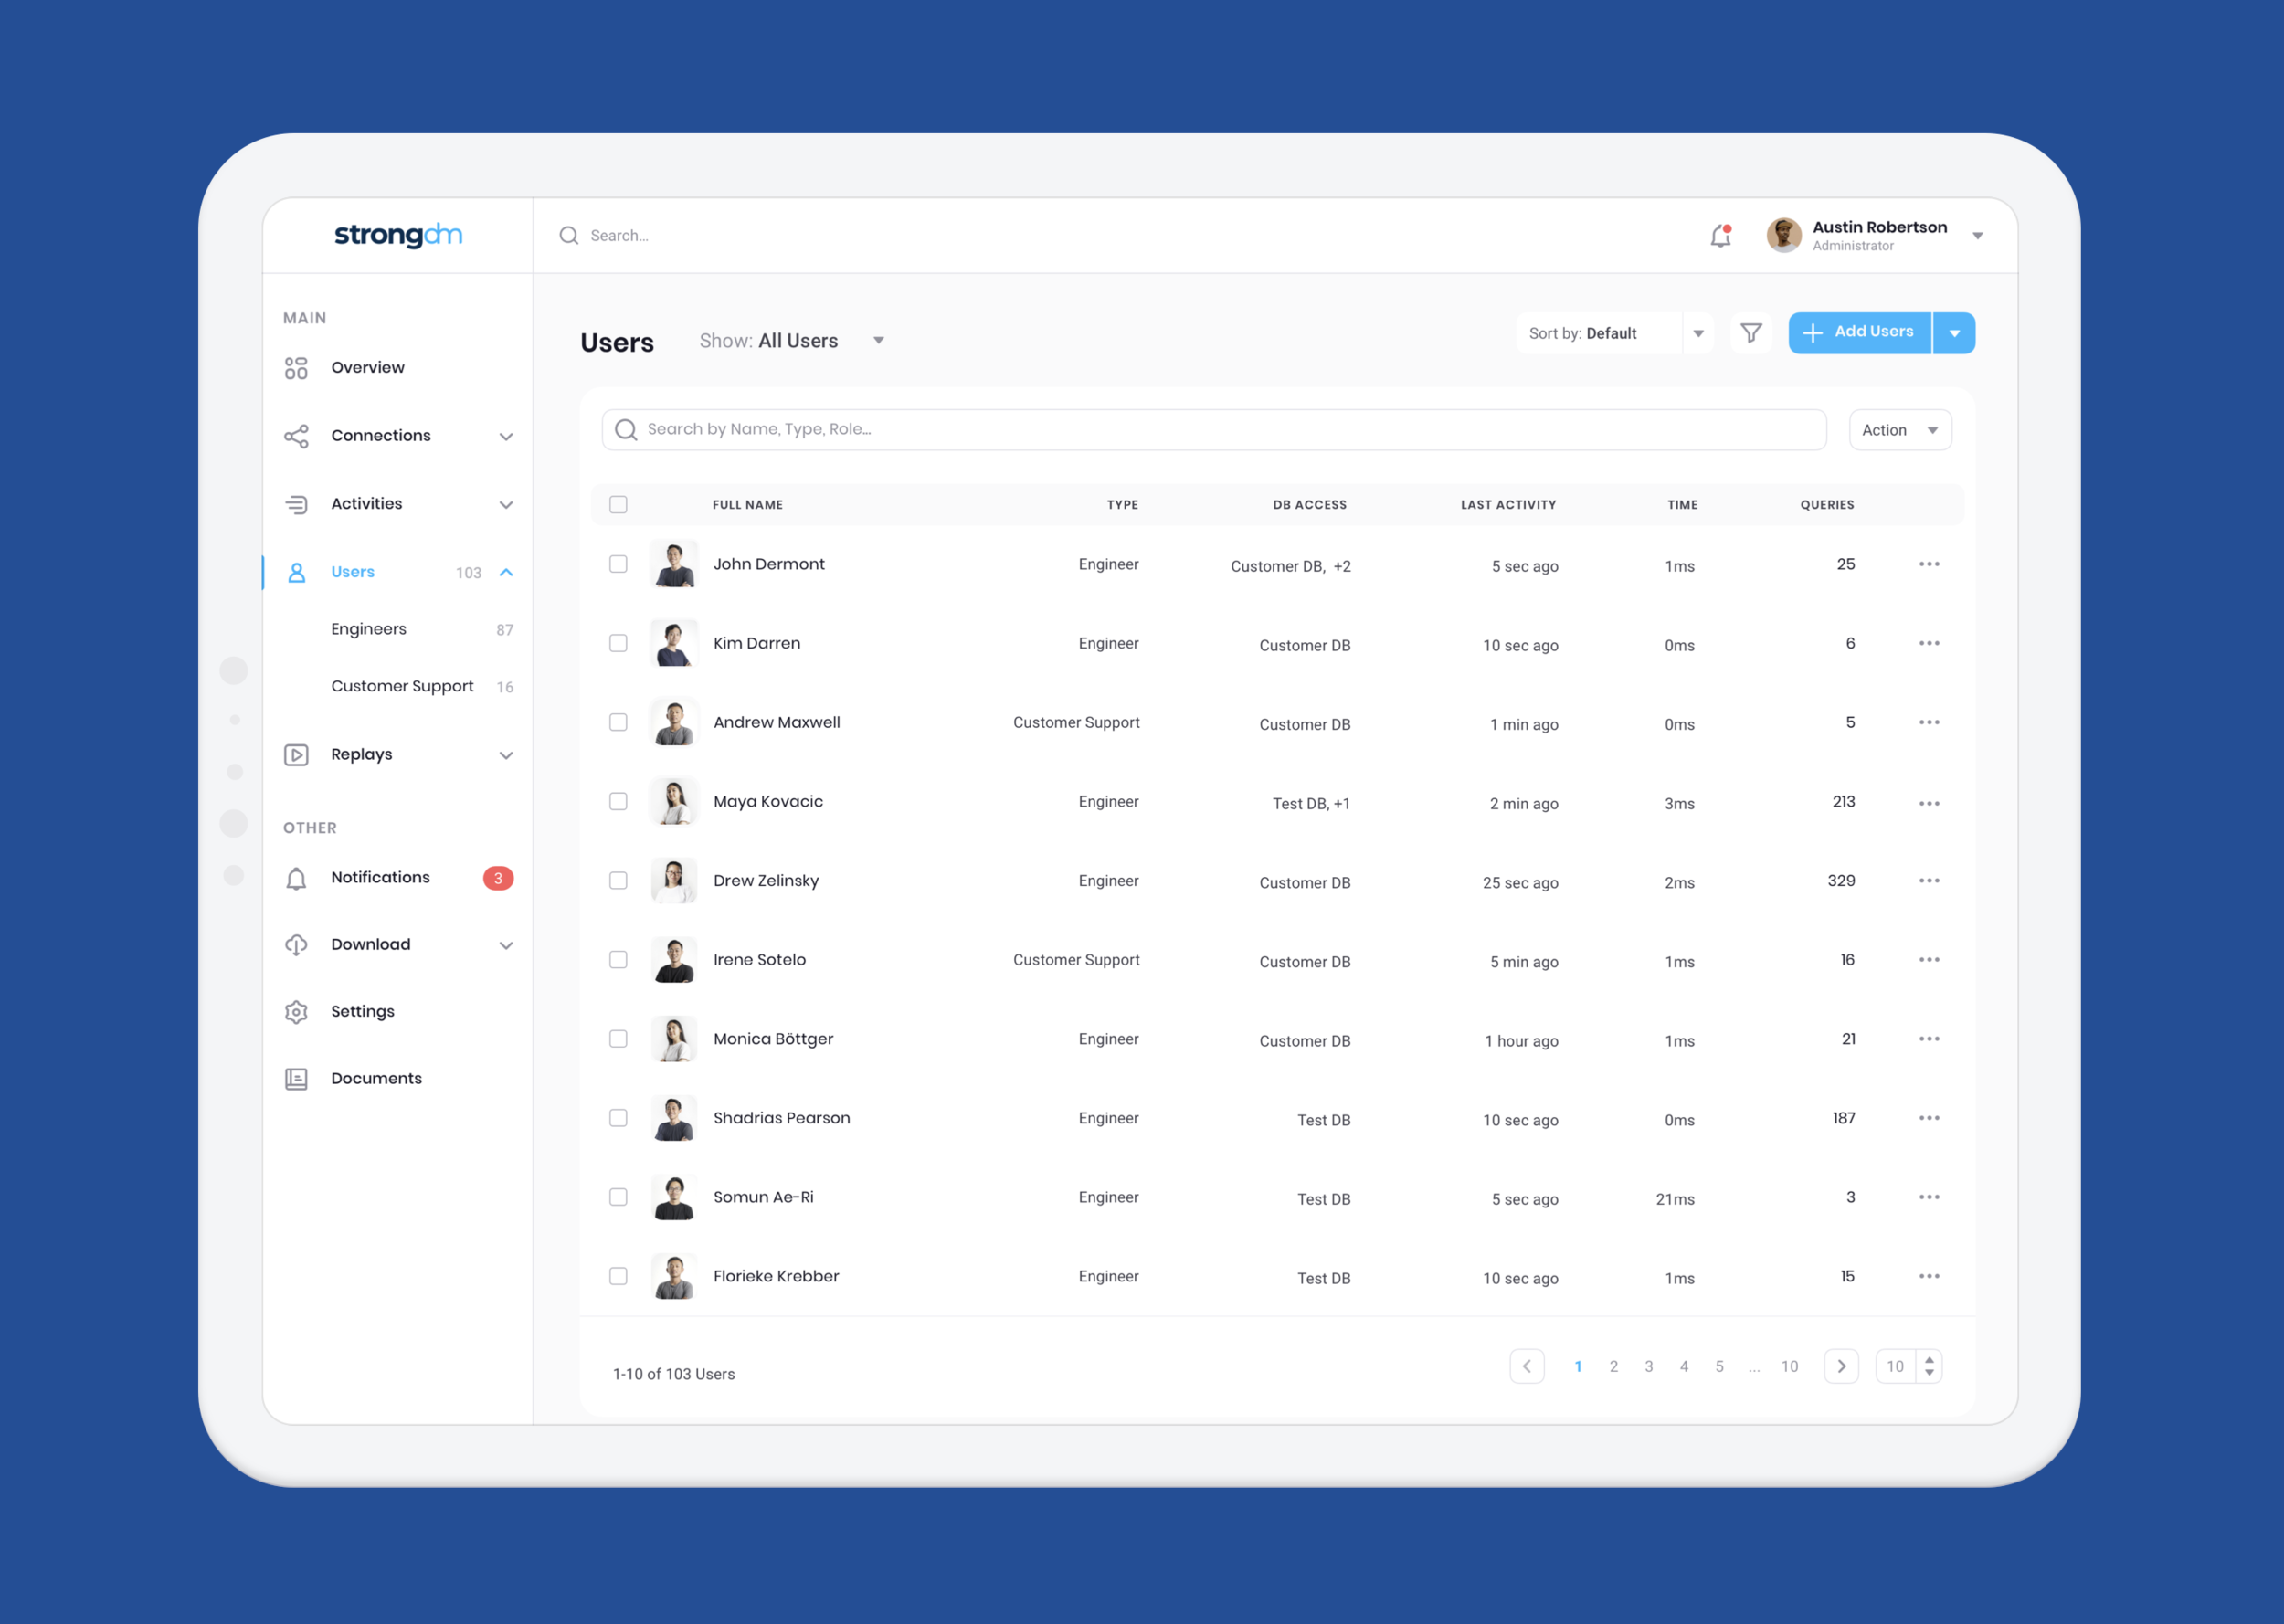The height and width of the screenshot is (1624, 2284).
Task: Select Customer Support submenu item
Action: coord(402,686)
